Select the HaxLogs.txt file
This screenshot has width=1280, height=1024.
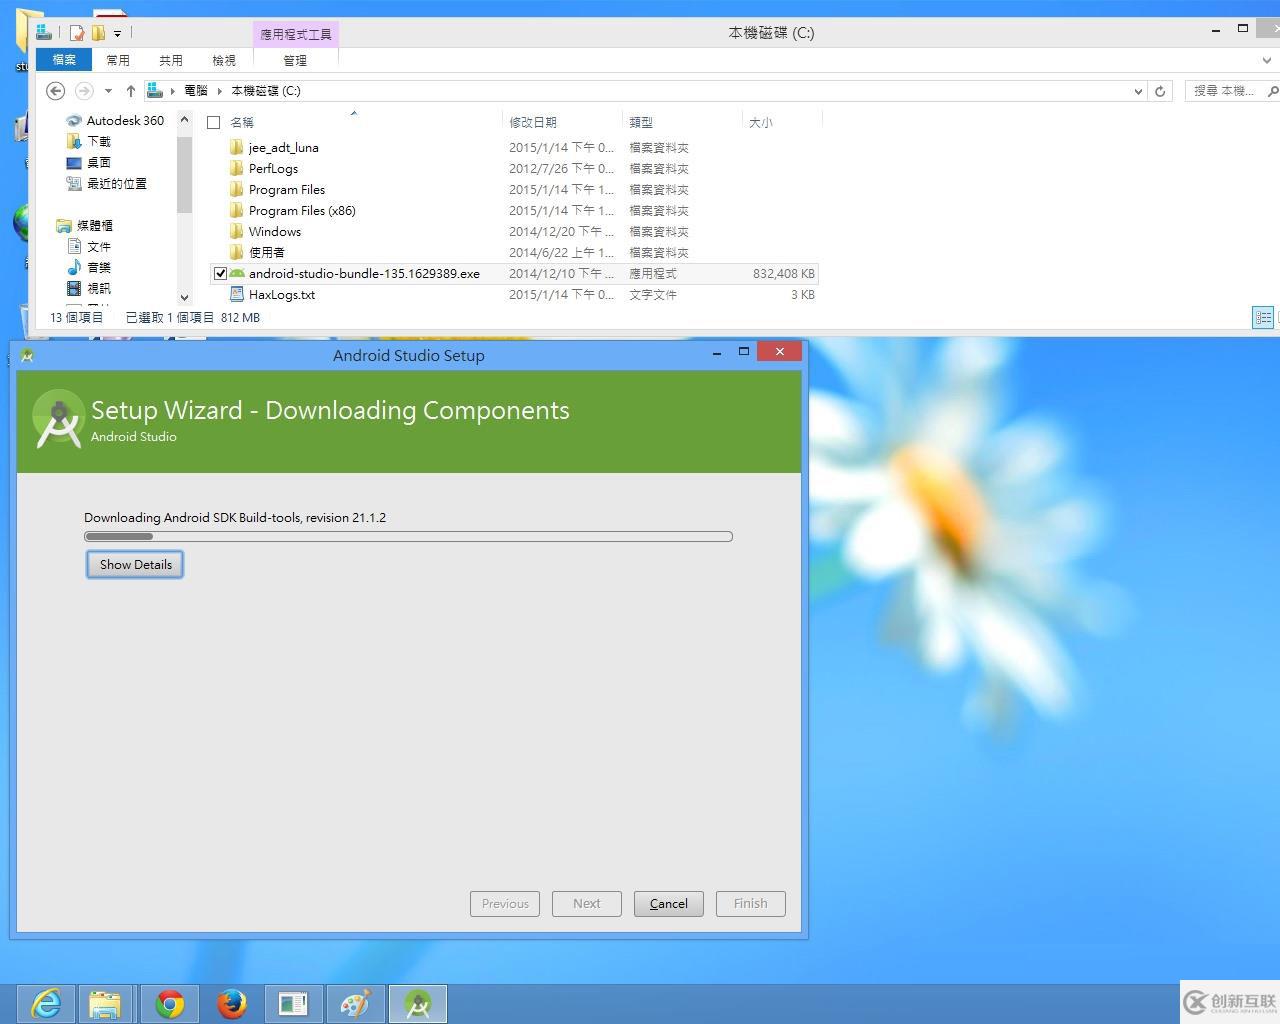pyautogui.click(x=282, y=295)
